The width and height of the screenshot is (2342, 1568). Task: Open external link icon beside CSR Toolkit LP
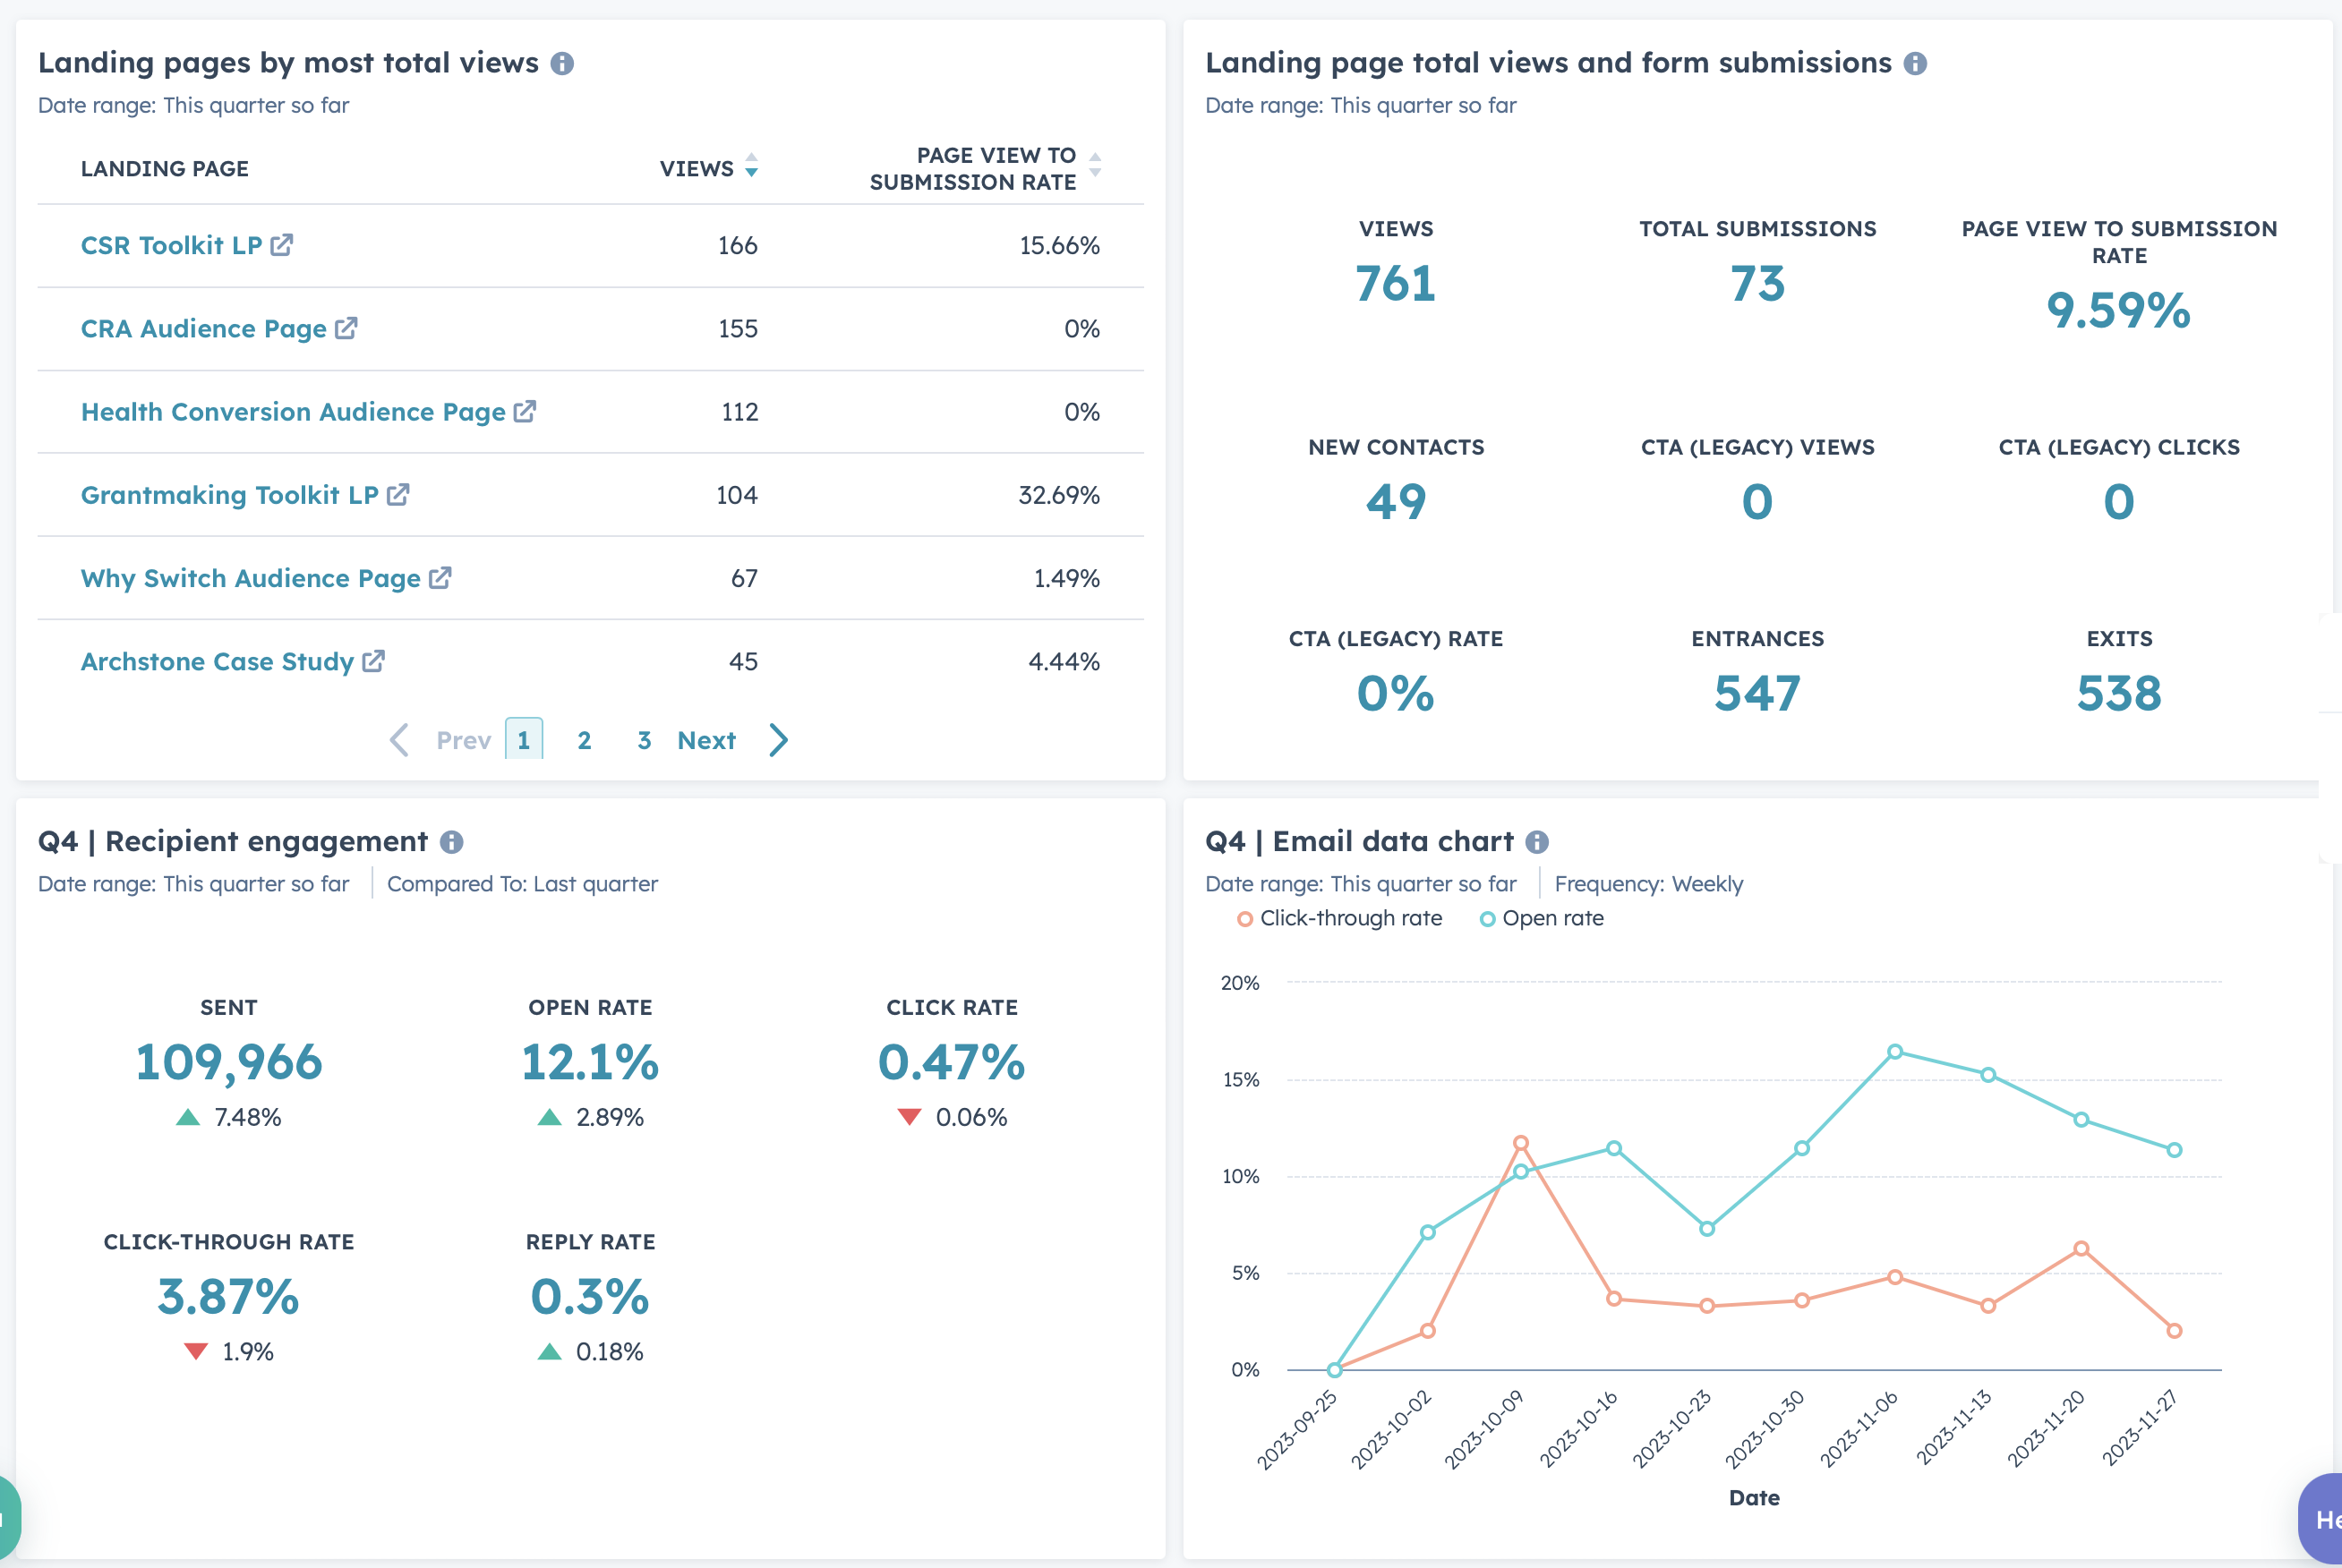[282, 245]
